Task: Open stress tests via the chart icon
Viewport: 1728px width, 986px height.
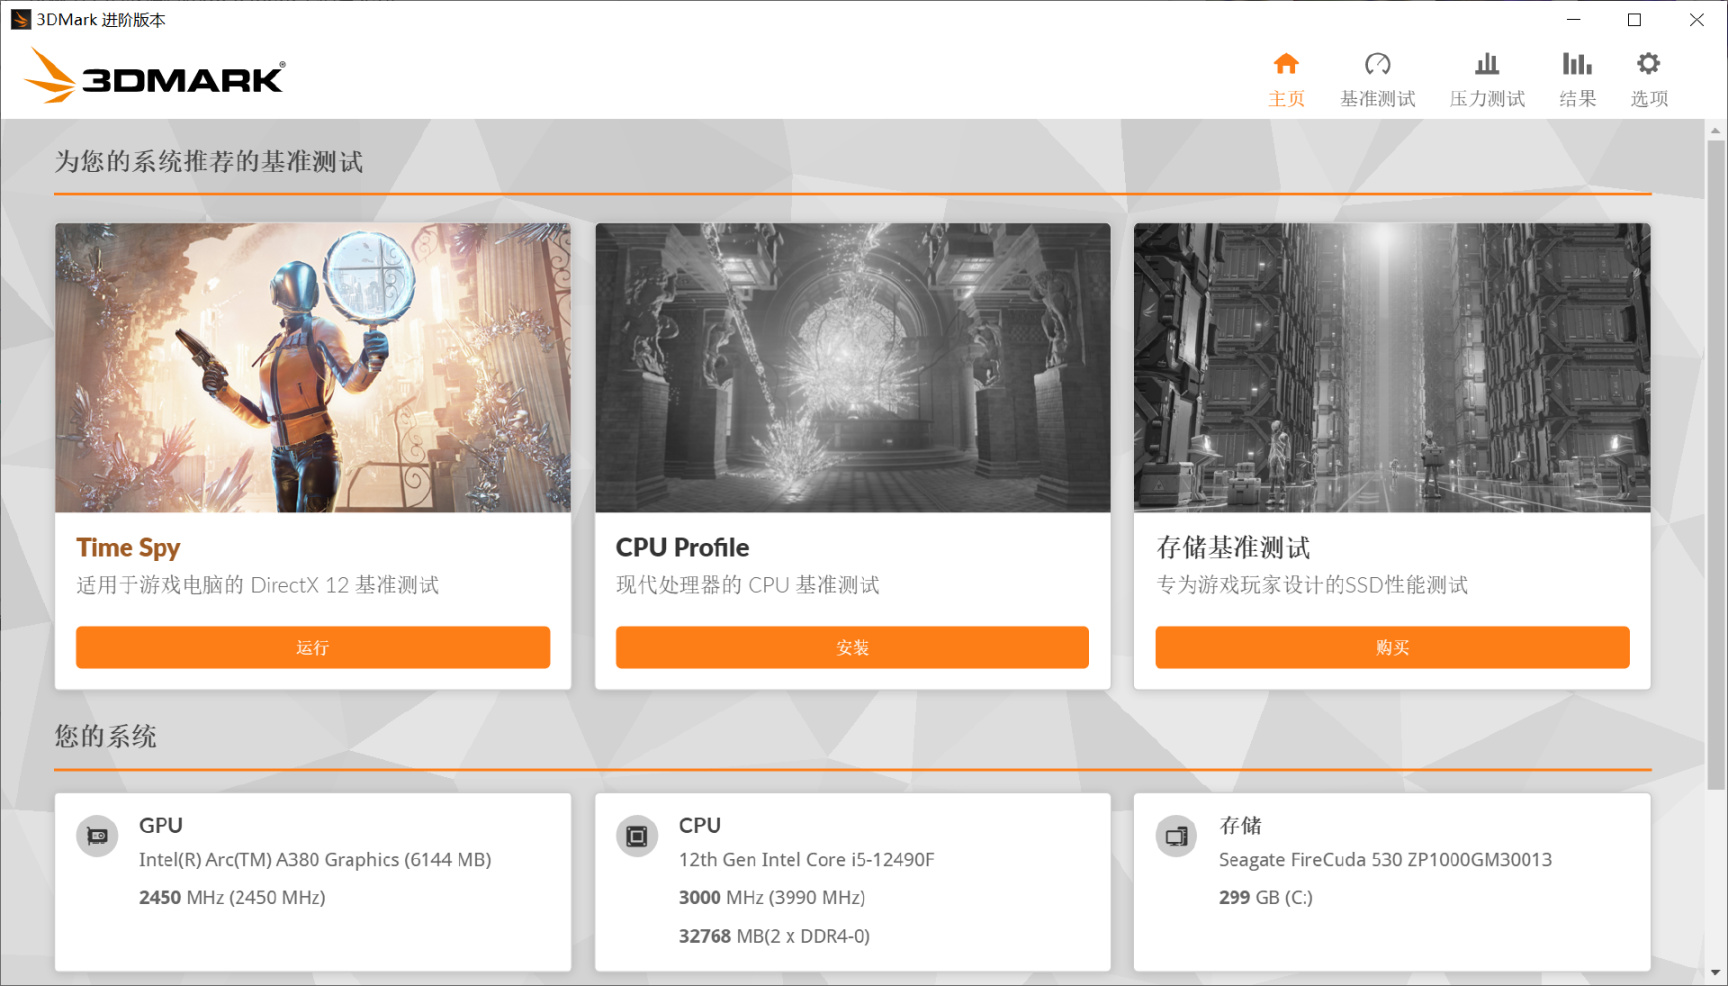Action: tap(1487, 64)
